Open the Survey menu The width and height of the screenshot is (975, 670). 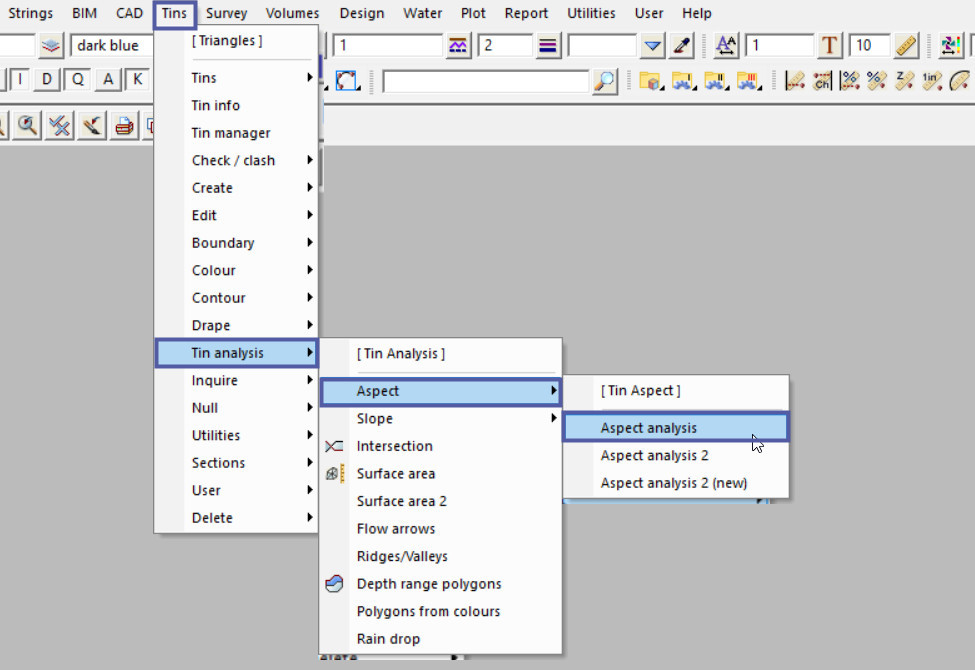point(226,13)
